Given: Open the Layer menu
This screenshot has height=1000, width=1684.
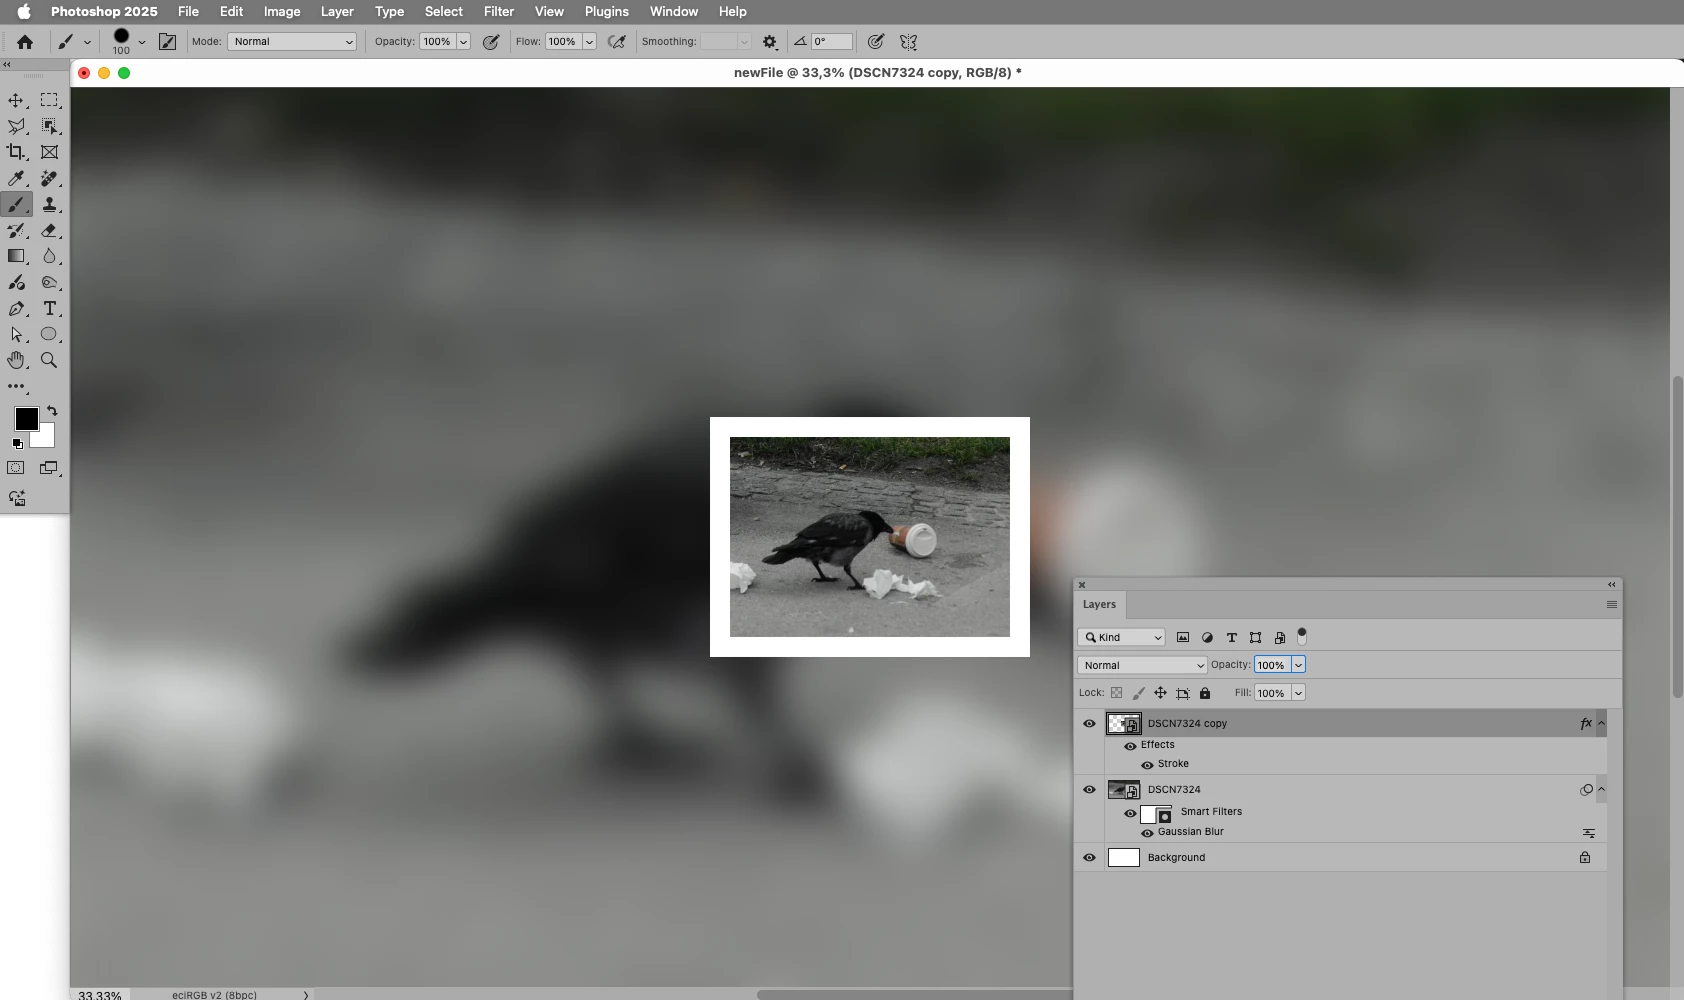Looking at the screenshot, I should pos(337,11).
